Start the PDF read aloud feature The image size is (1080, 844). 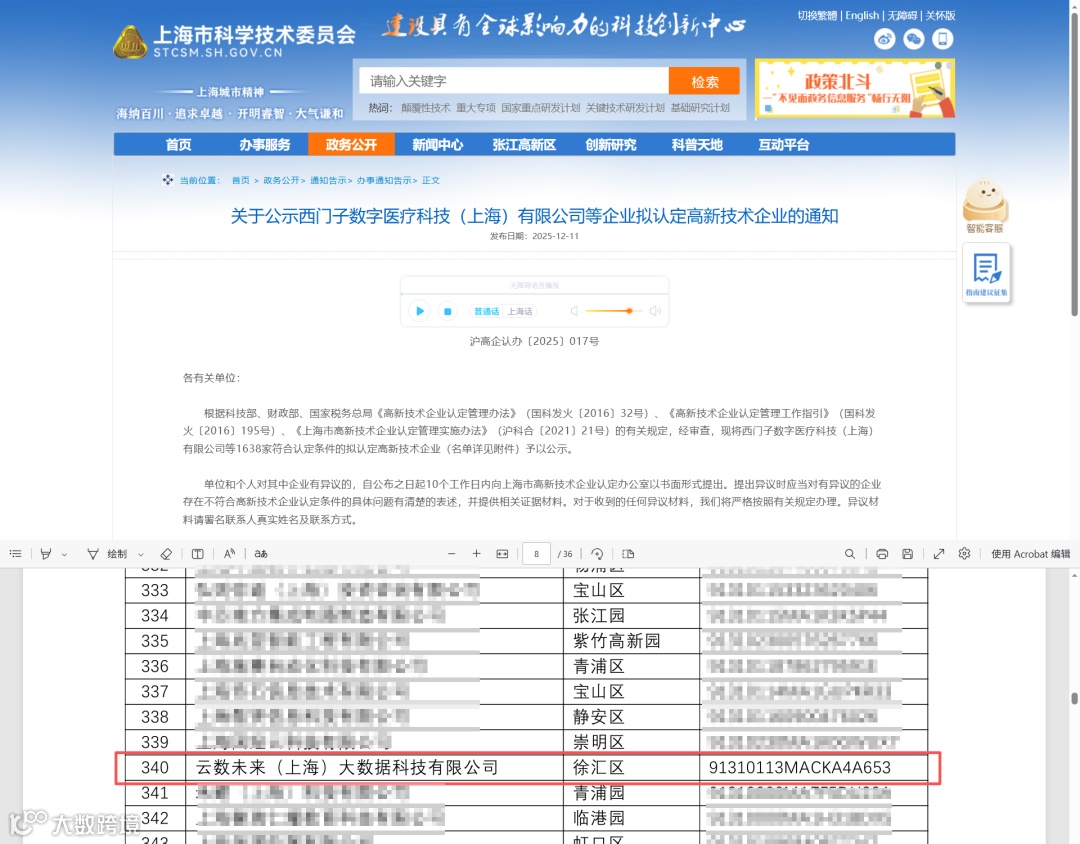coord(229,554)
